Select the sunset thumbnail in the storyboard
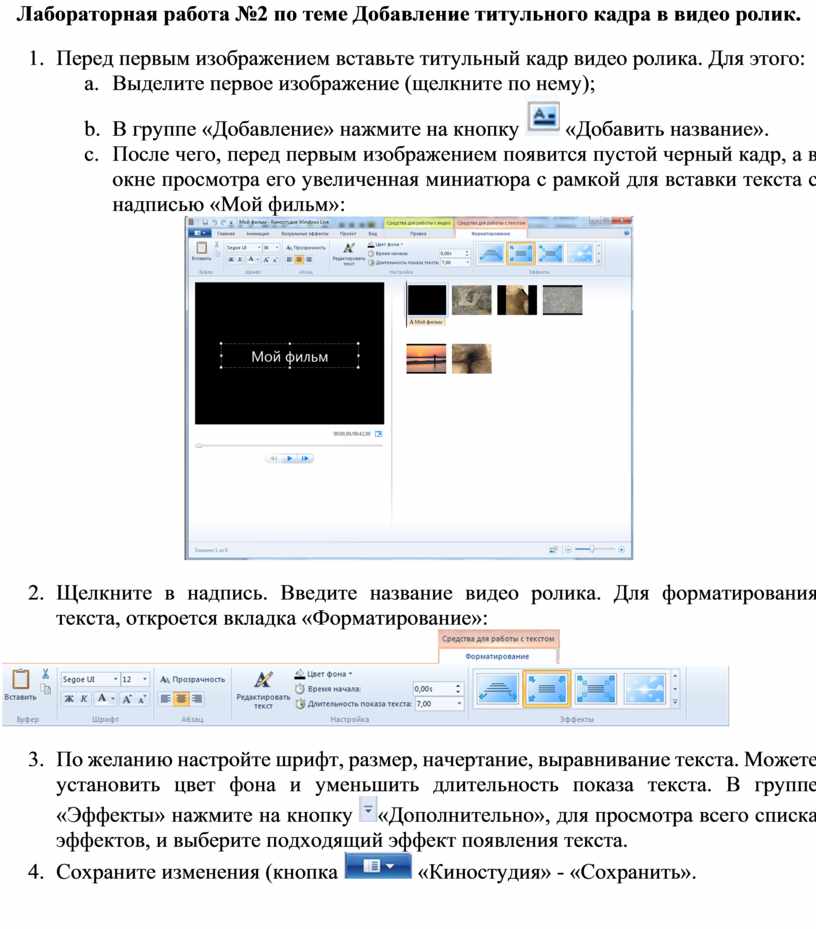Screen dimensions: 816x929 click(425, 358)
